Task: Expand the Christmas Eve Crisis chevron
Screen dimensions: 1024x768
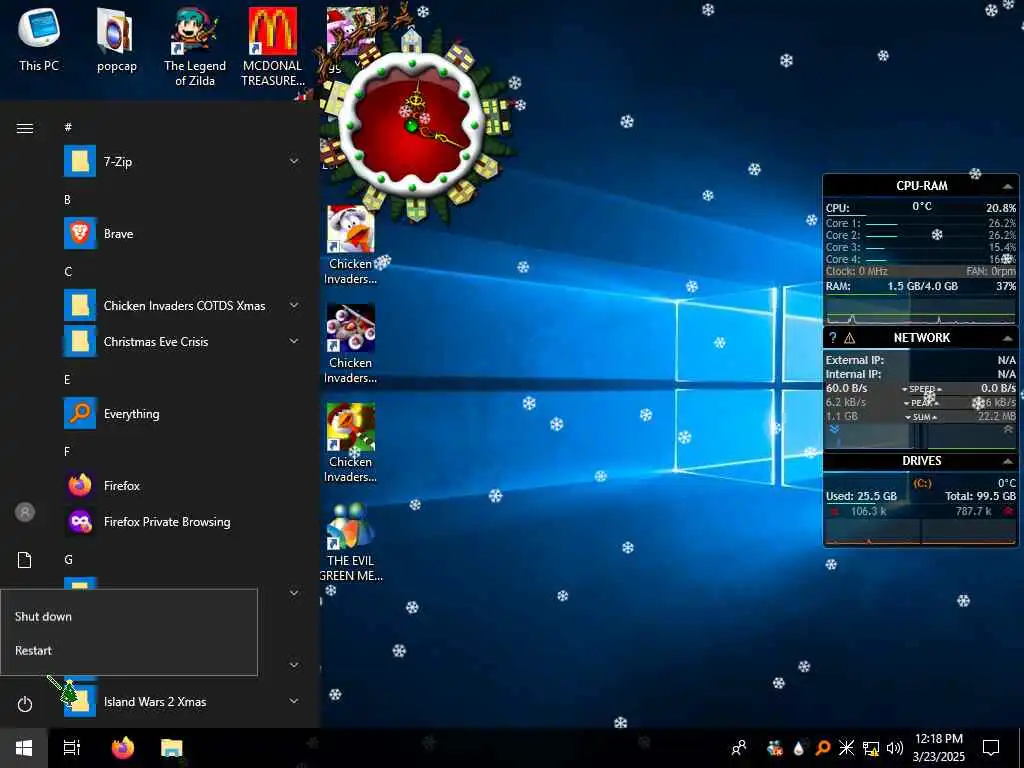Action: coord(294,341)
